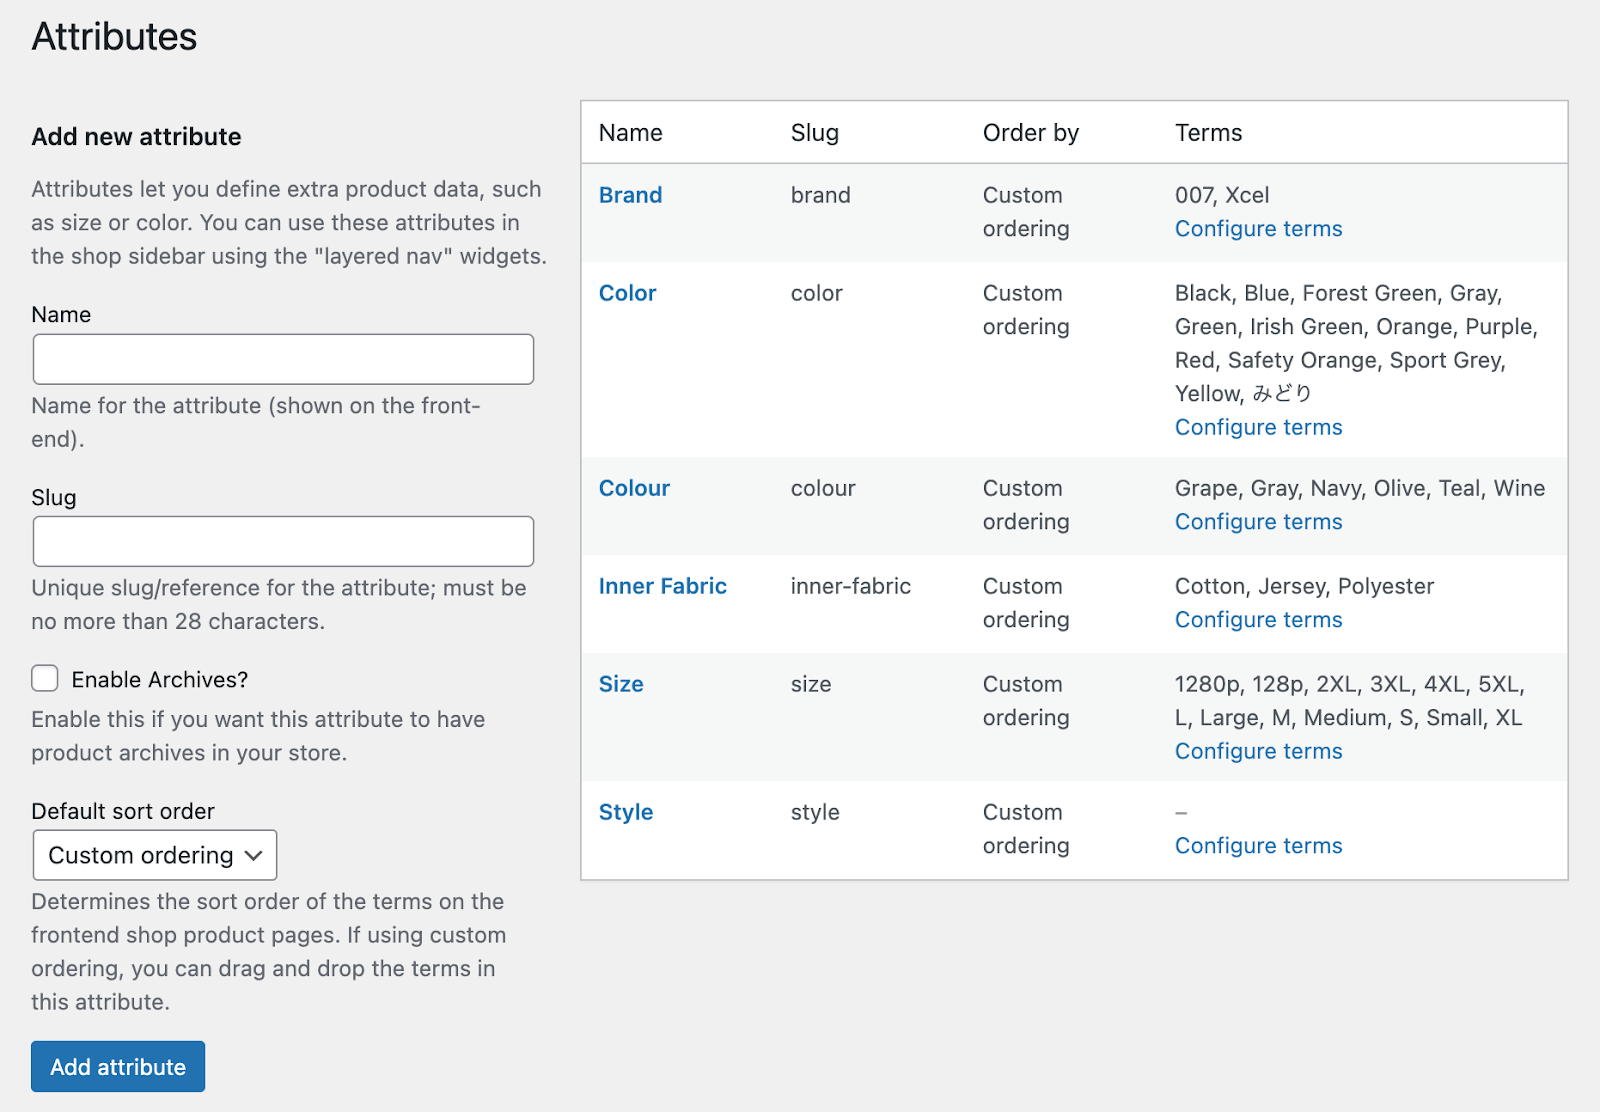Configure terms for the Color attribute
This screenshot has height=1112, width=1600.
click(1258, 427)
